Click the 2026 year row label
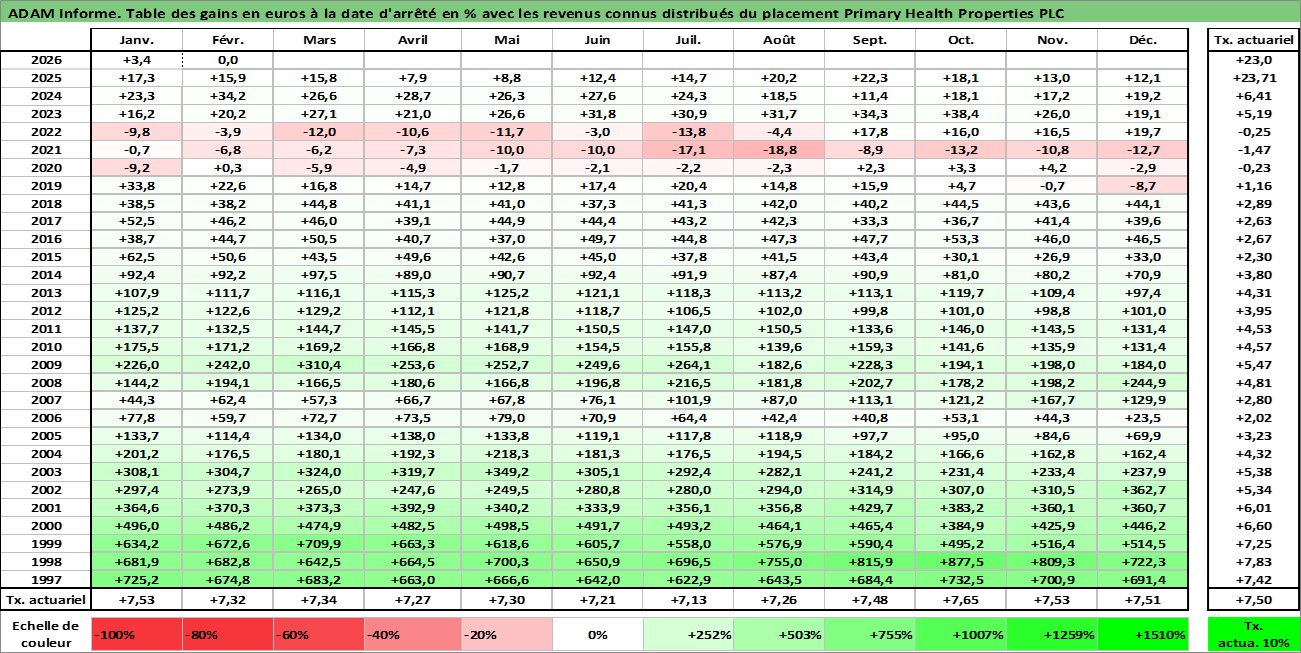Screen dimensions: 1301x653 (46, 60)
